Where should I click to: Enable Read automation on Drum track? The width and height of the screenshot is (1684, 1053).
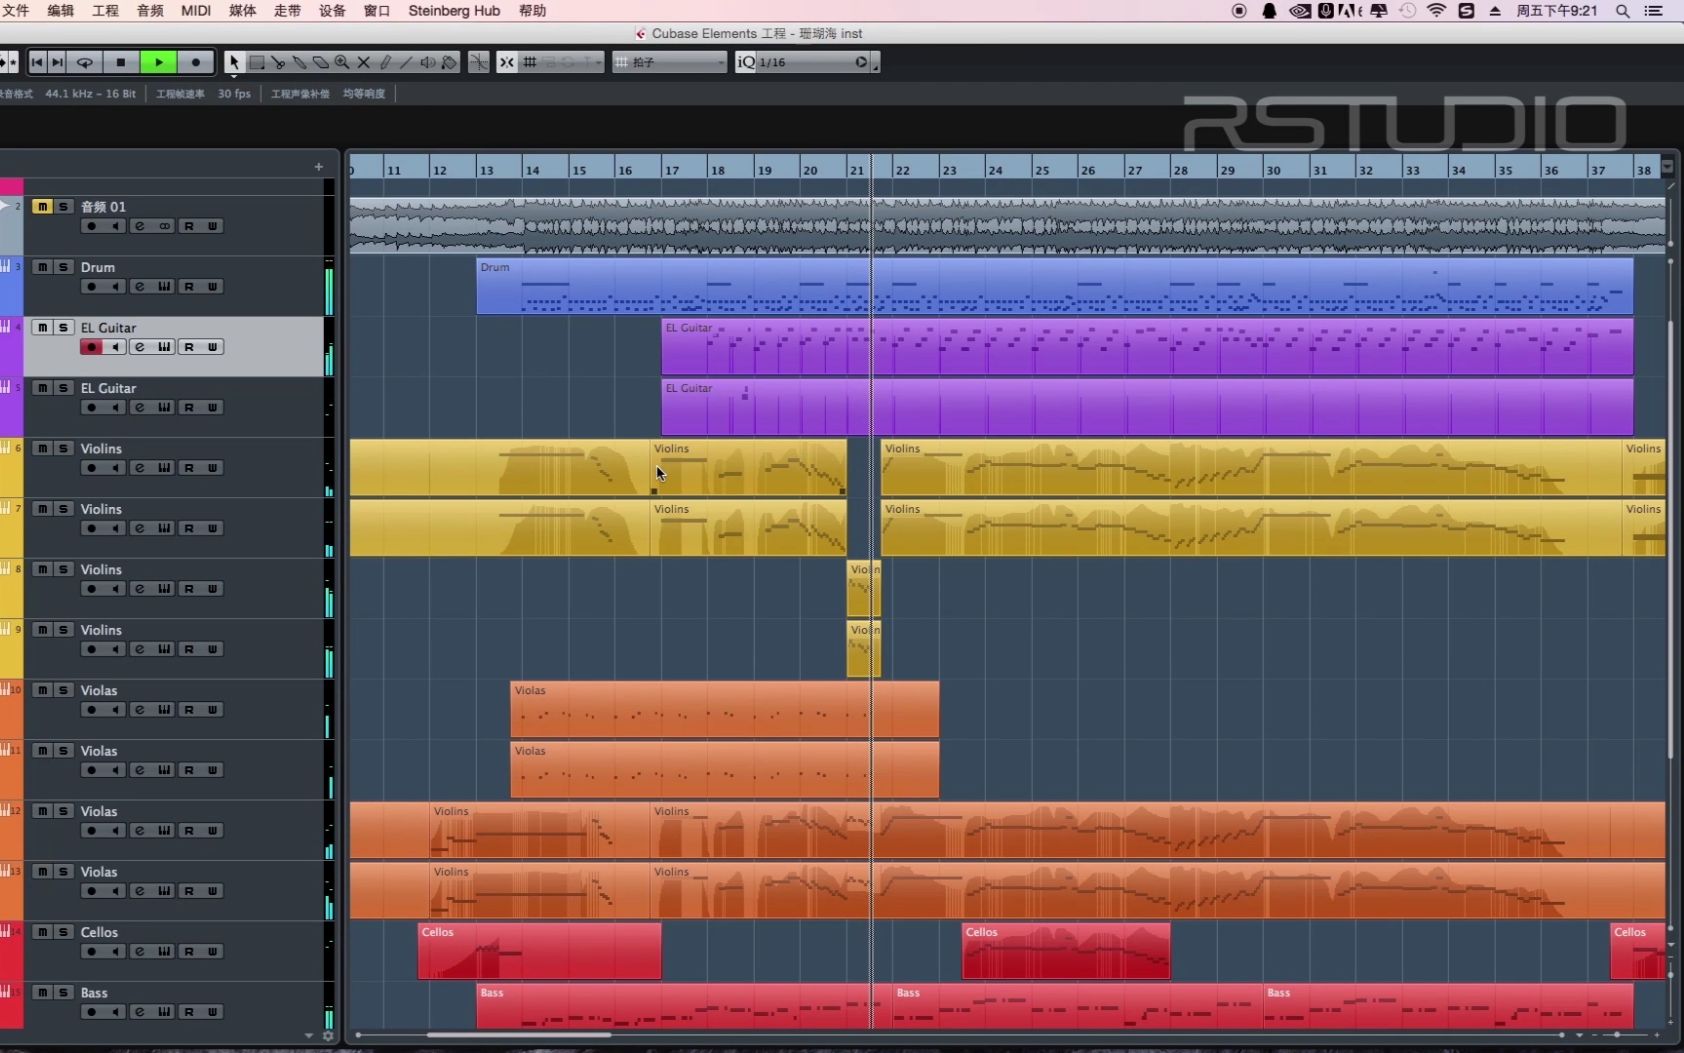coord(189,287)
